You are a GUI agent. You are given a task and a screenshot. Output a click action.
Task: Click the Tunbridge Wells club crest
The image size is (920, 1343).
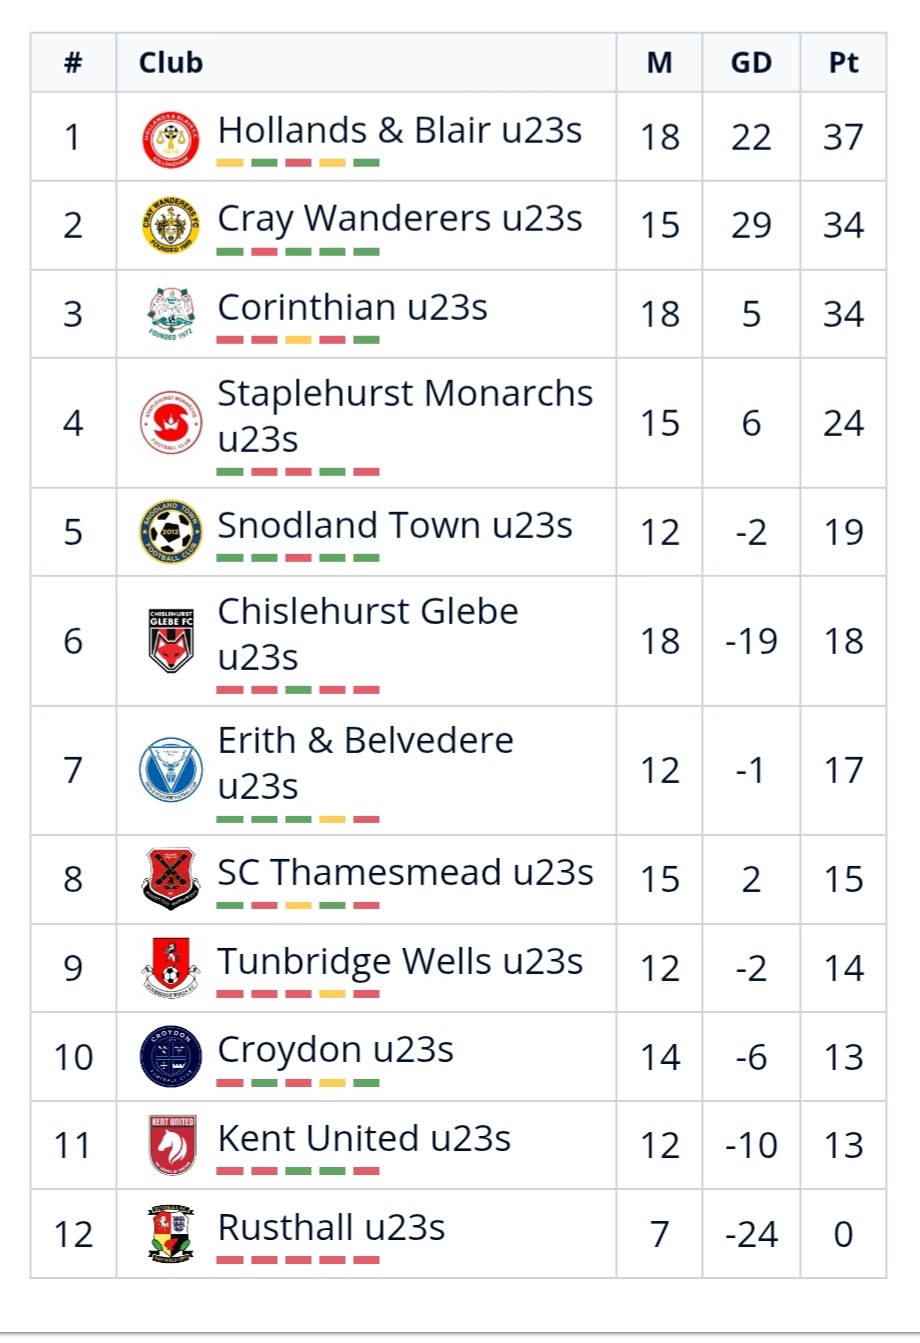[x=171, y=968]
